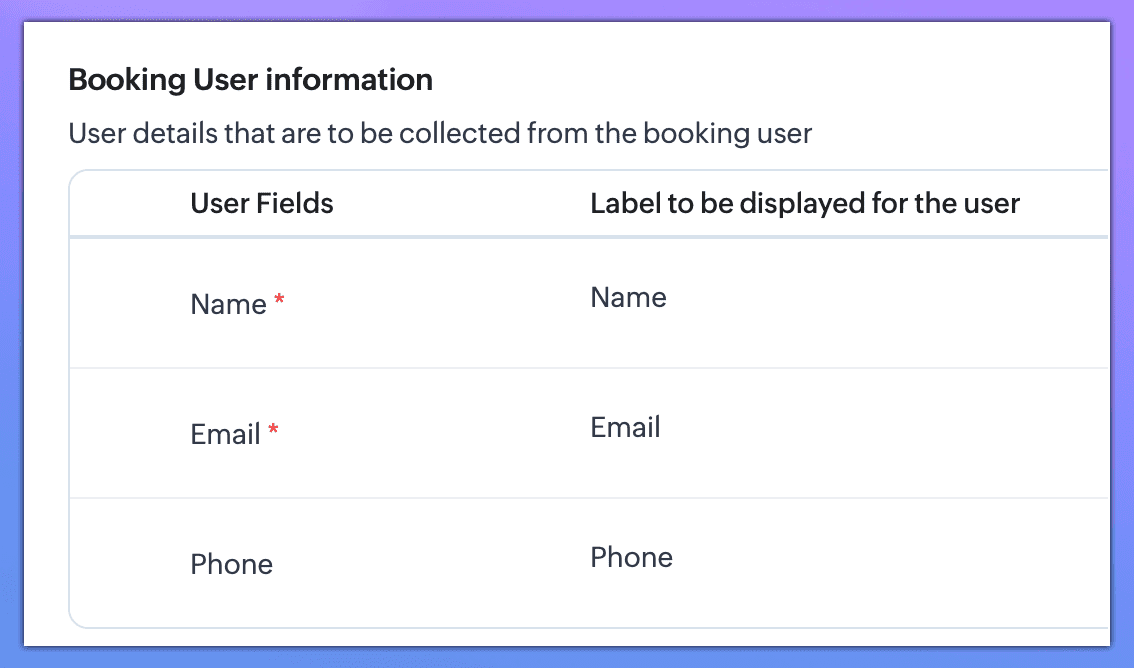Select Email in the User Fields column

[225, 434]
